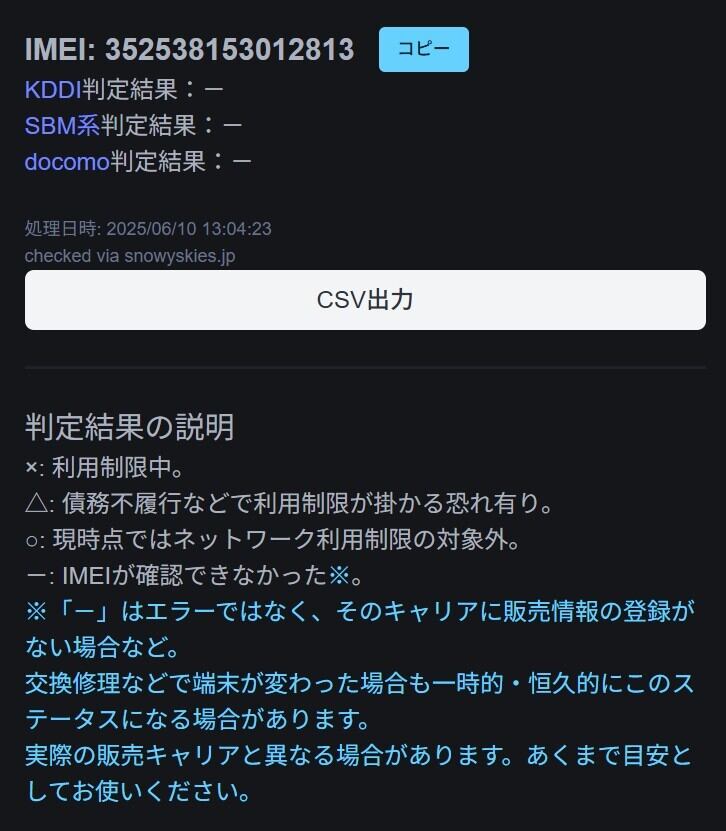Click the blue note about 交換修理
Screen dimensions: 726x831
[360, 702]
